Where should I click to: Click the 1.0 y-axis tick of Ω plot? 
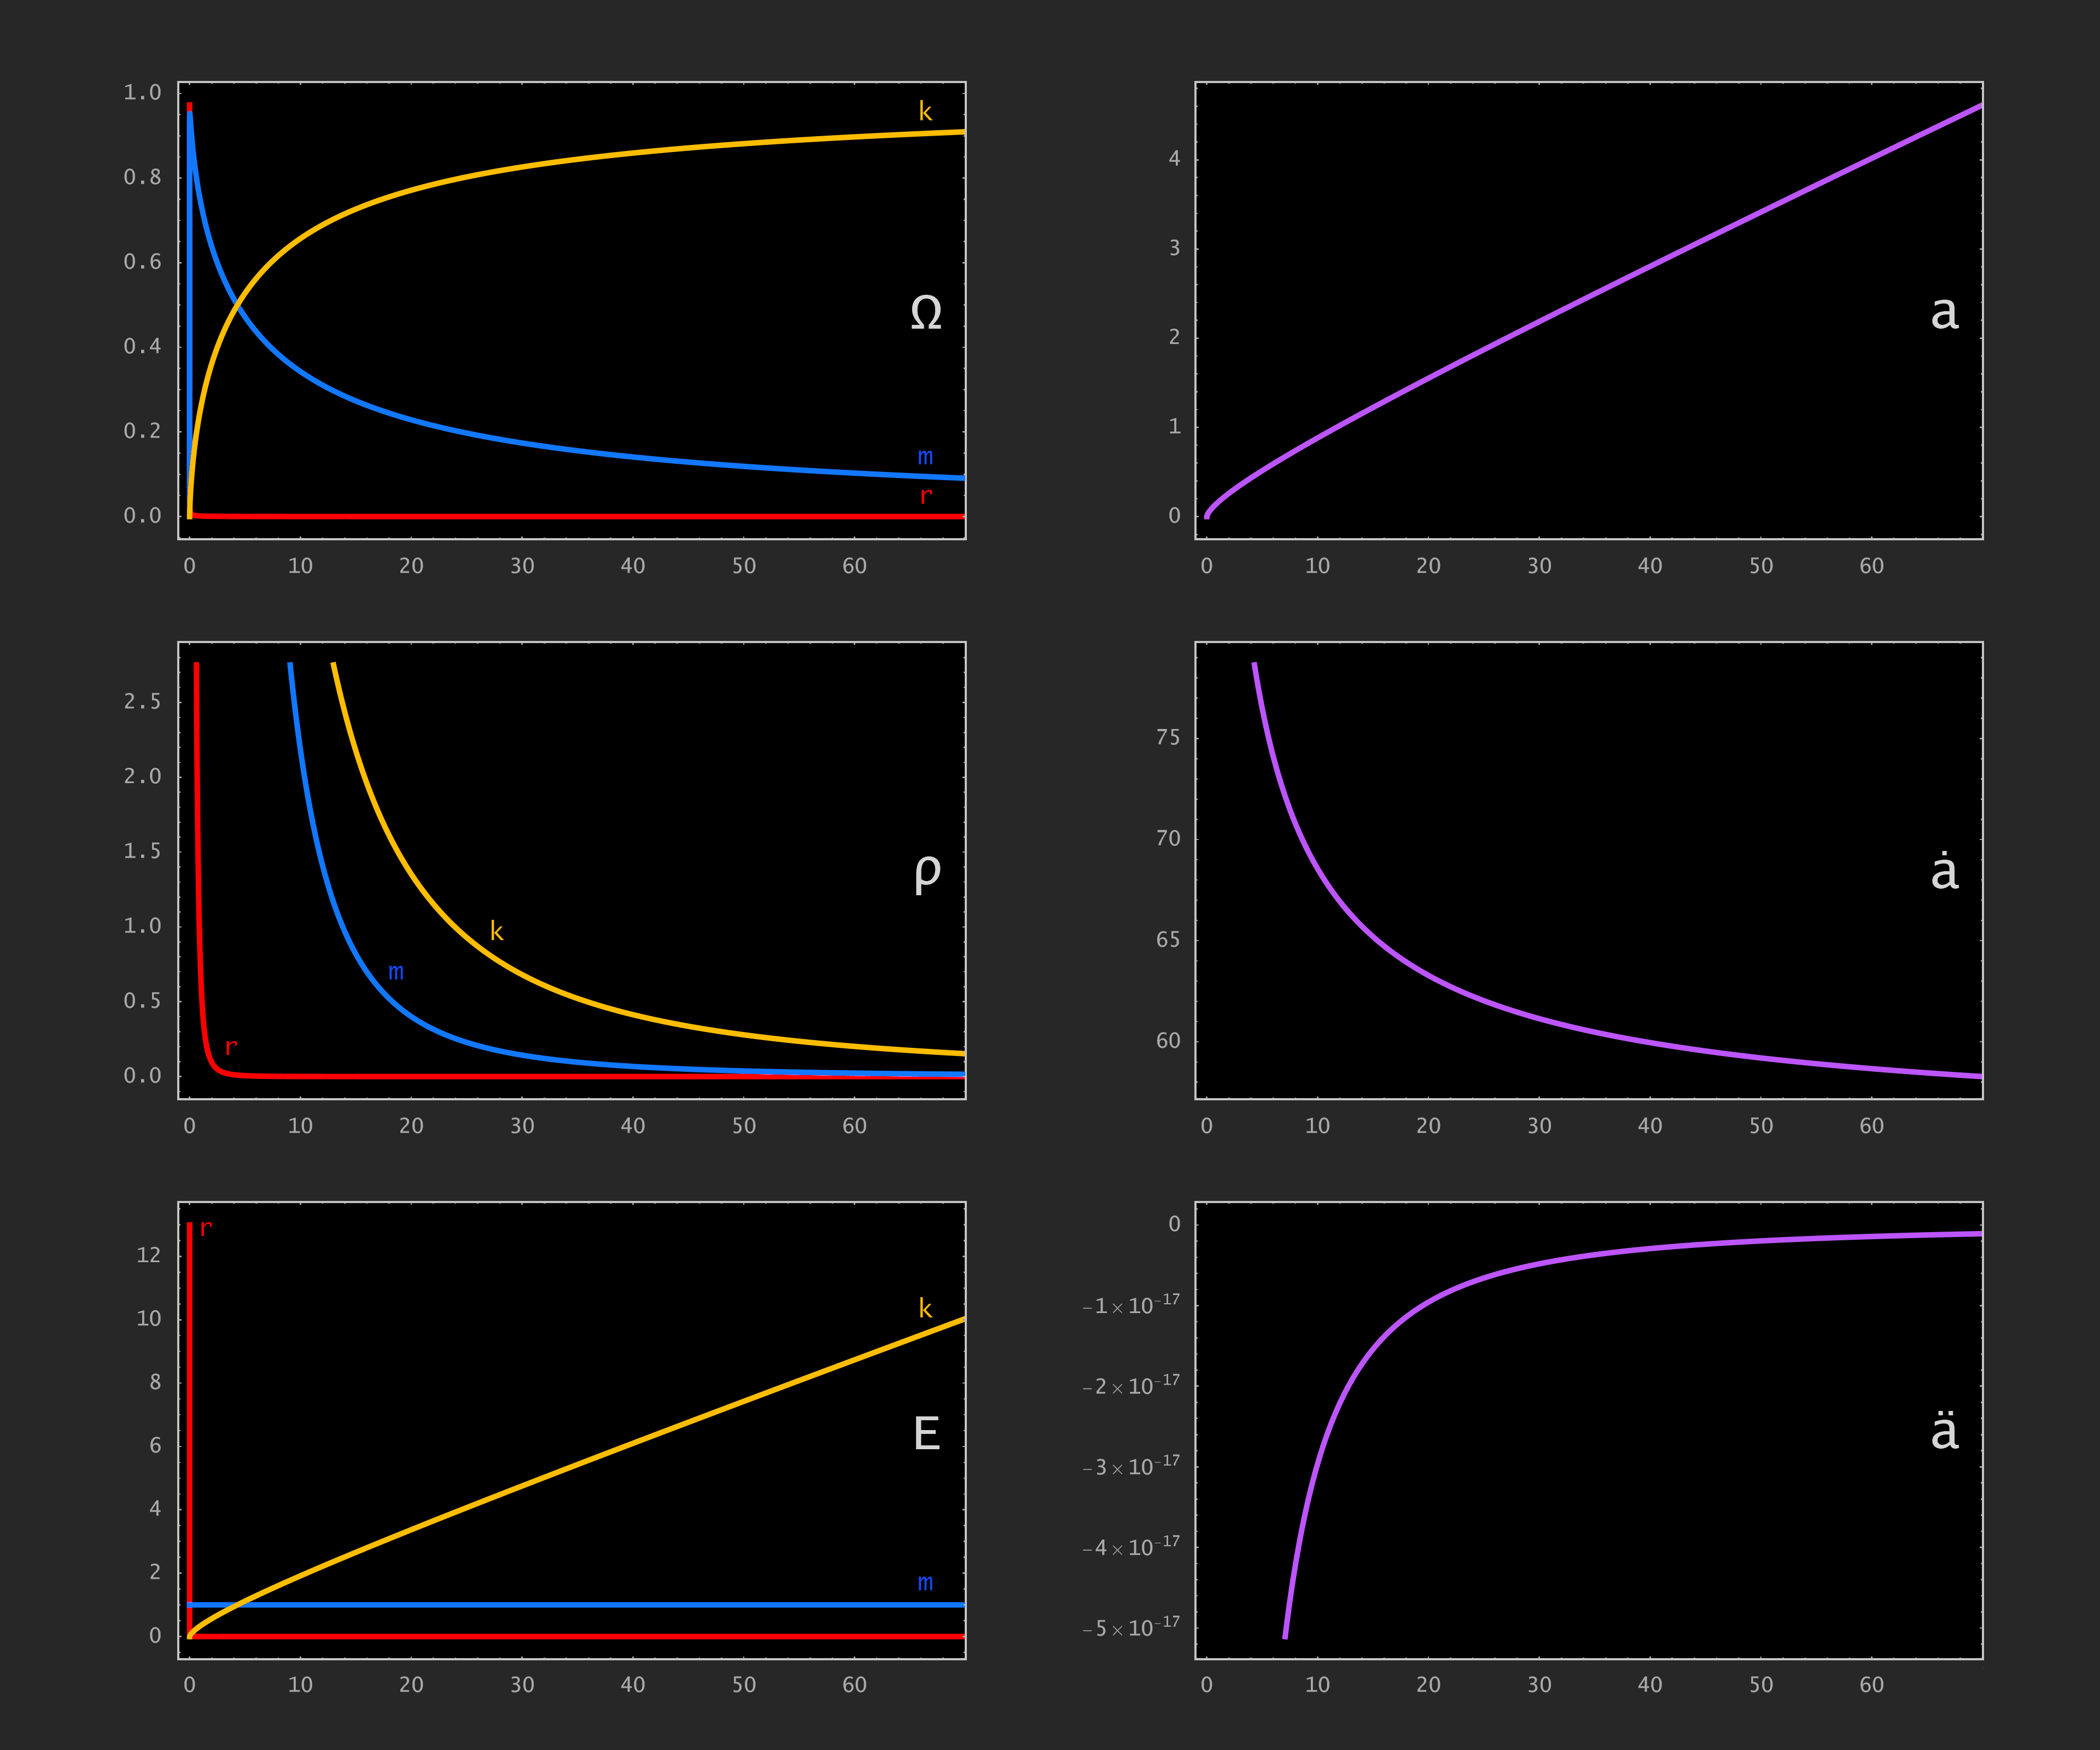click(142, 92)
